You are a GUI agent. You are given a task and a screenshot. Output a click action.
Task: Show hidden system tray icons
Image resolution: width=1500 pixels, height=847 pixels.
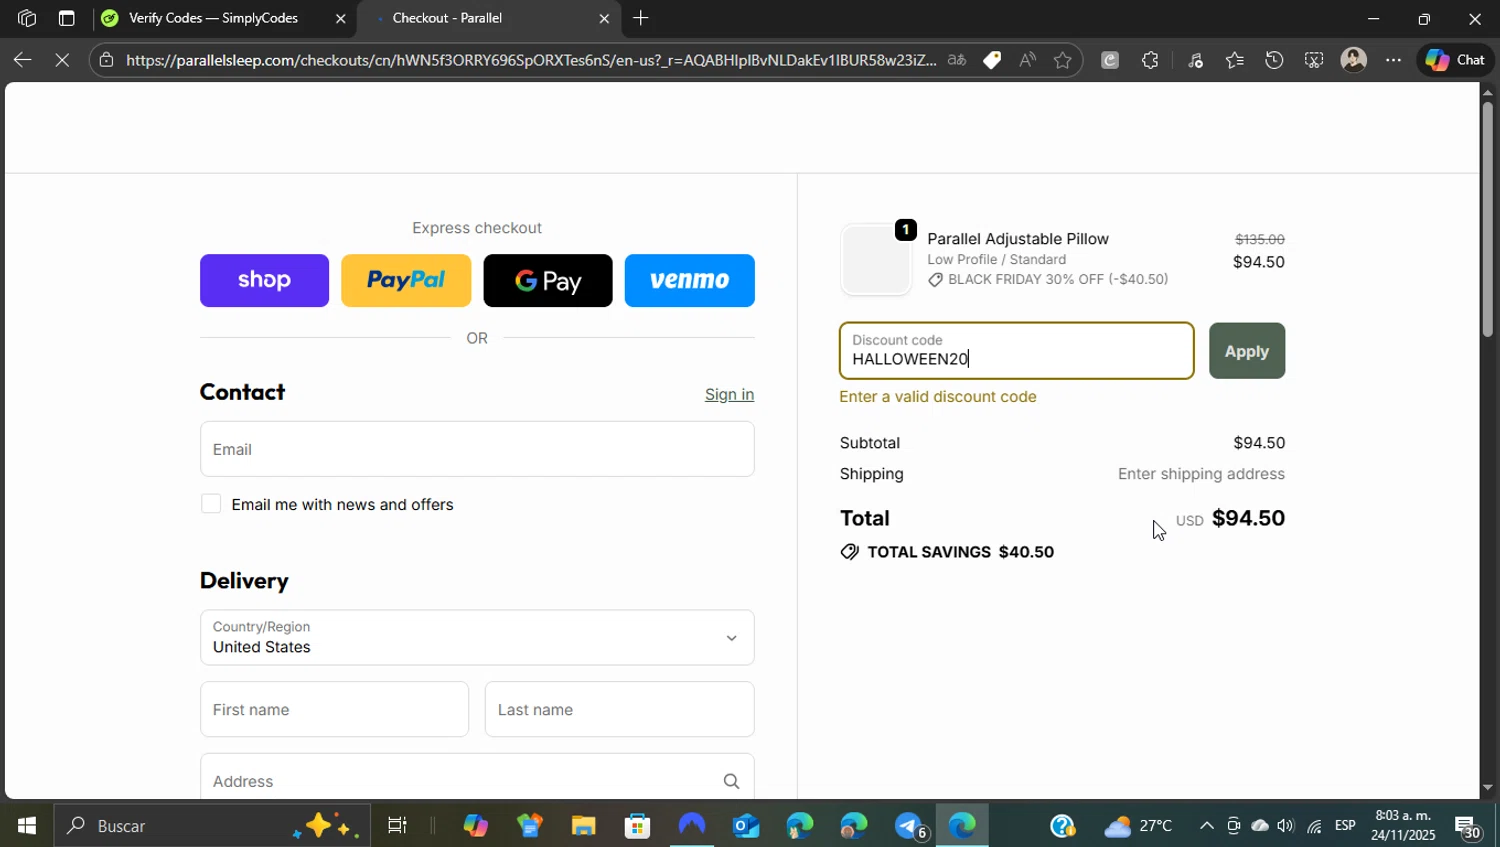pyautogui.click(x=1206, y=826)
